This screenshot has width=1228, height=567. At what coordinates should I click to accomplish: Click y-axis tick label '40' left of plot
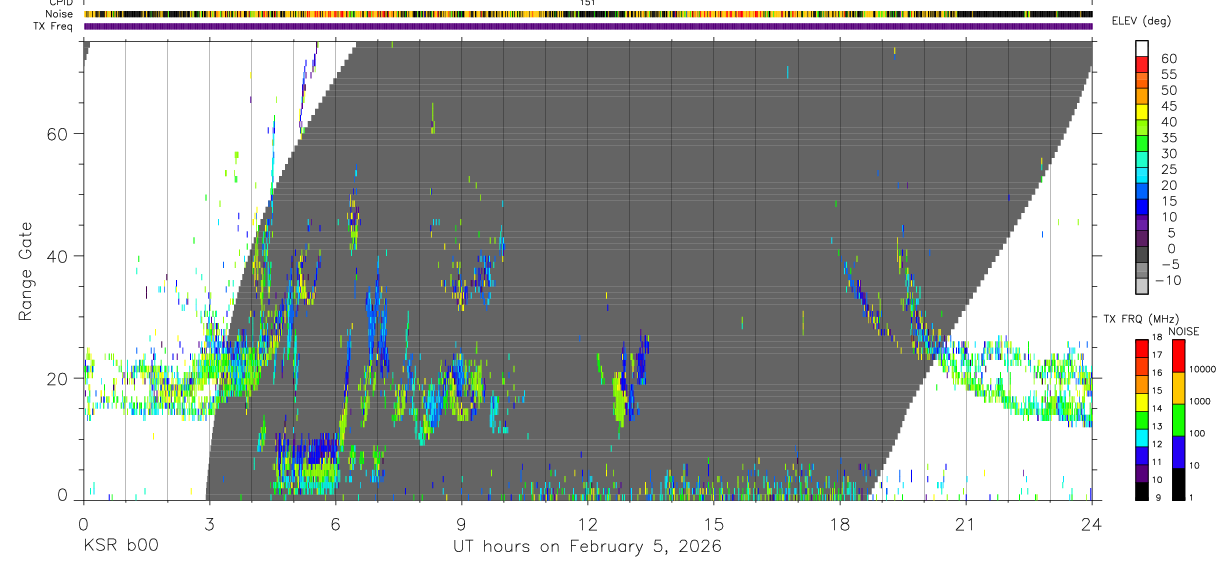(59, 256)
